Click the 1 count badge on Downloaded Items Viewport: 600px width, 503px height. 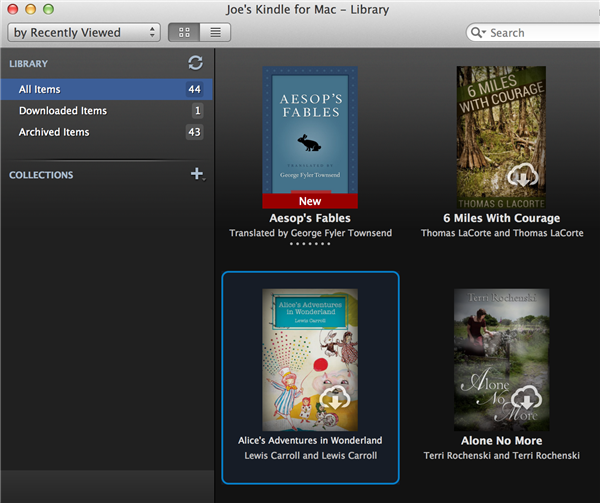pyautogui.click(x=197, y=111)
